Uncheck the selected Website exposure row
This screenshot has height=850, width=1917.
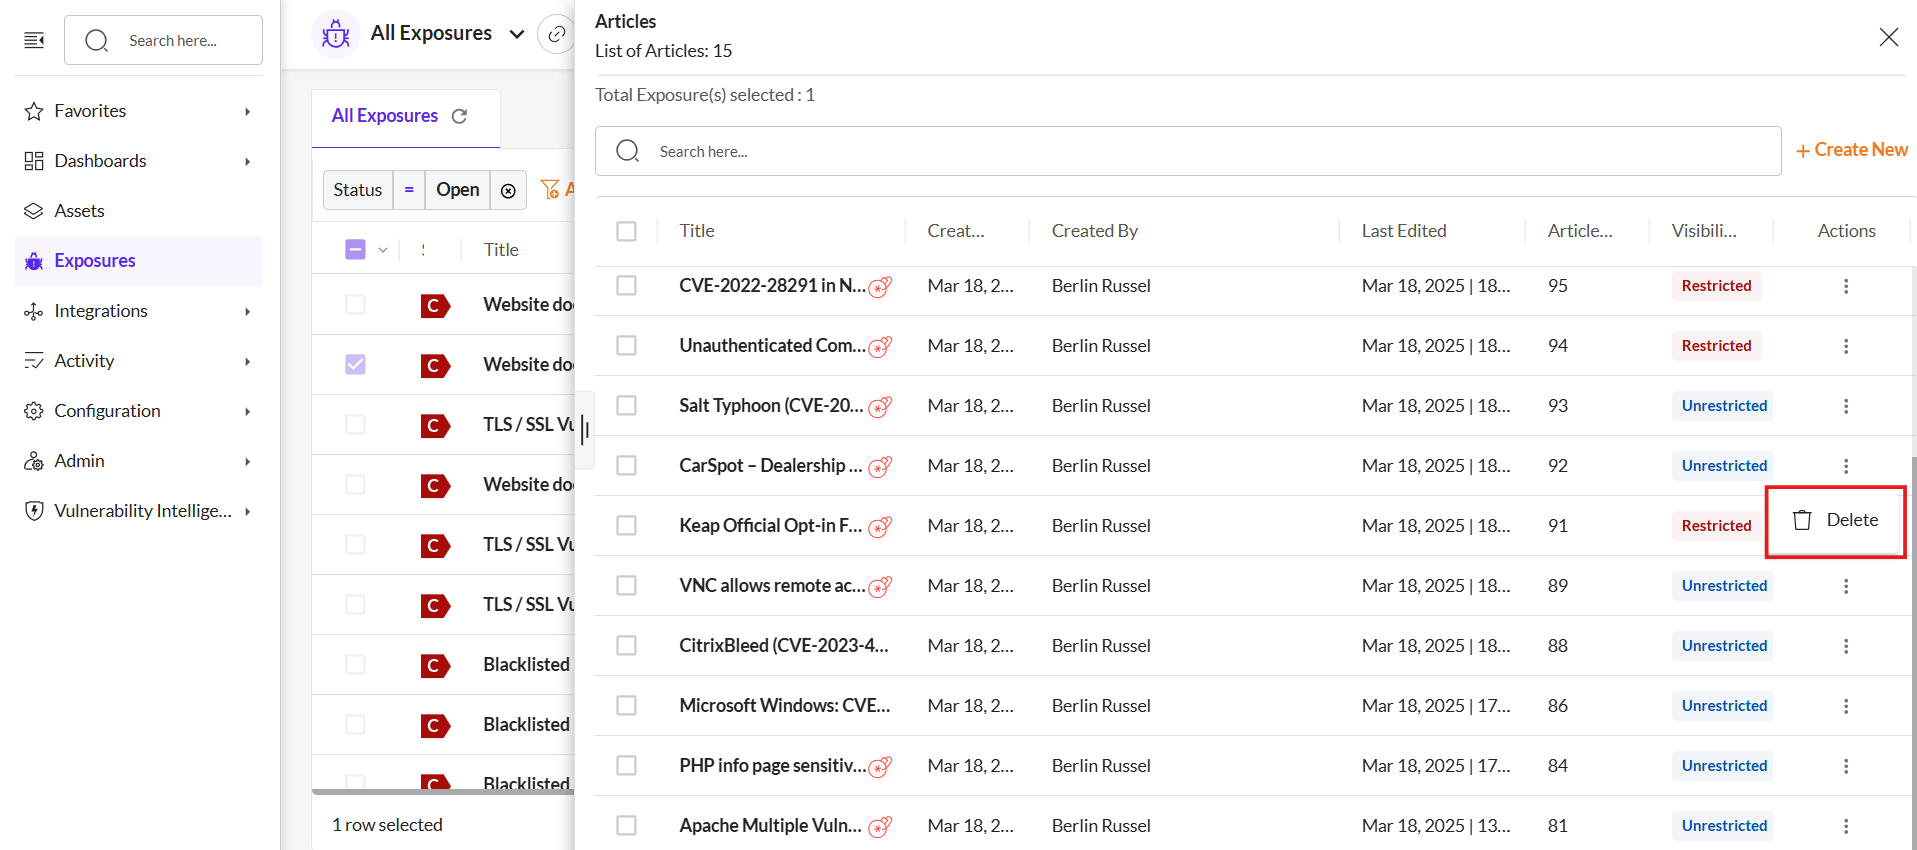(355, 364)
